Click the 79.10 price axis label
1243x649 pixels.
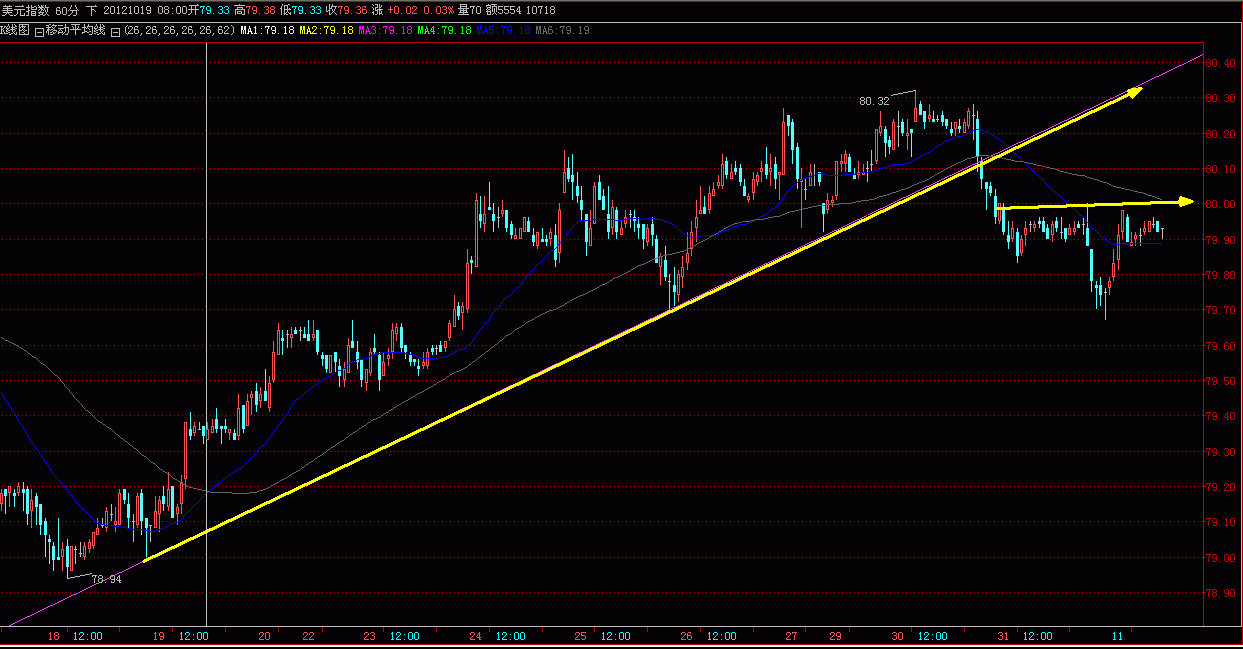1221,522
